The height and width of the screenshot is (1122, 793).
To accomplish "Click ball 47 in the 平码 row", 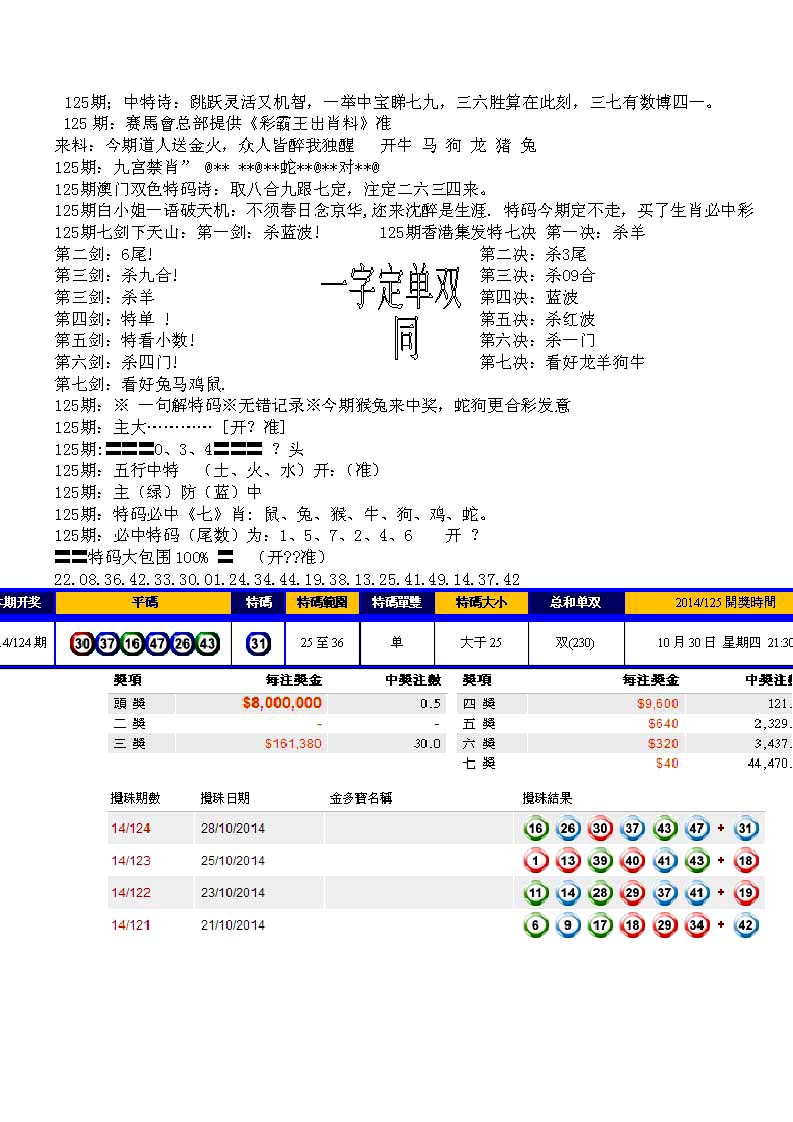I will point(157,643).
